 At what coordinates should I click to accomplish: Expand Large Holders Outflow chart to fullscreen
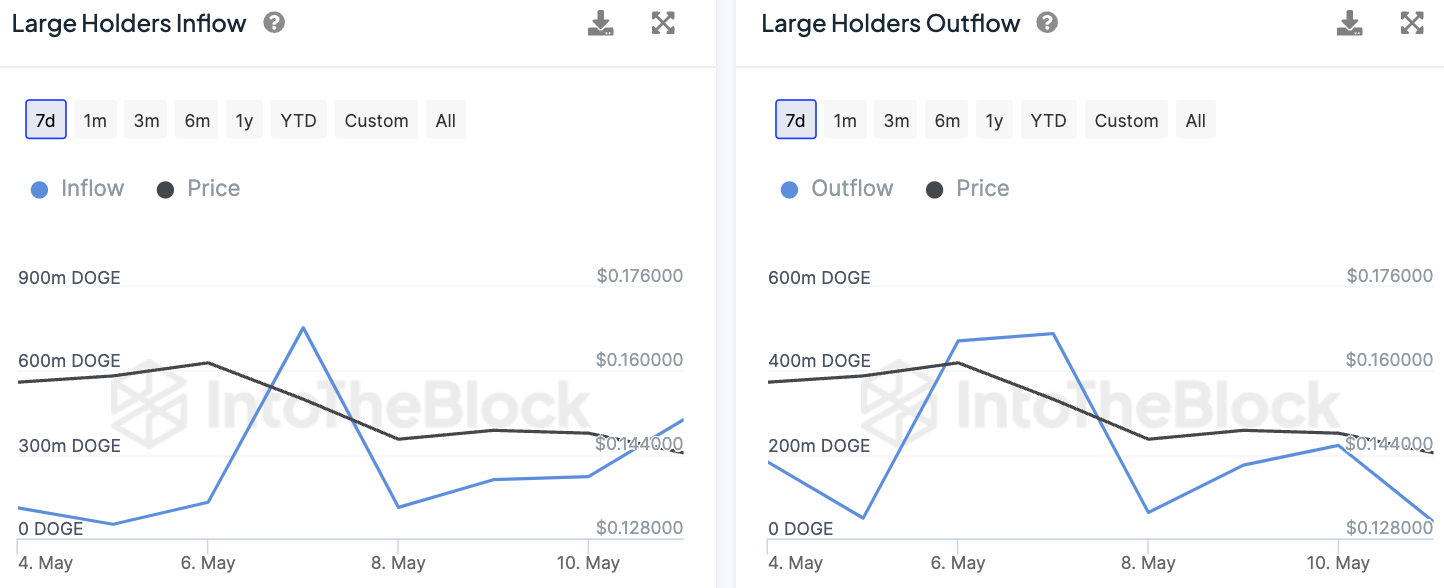1412,23
